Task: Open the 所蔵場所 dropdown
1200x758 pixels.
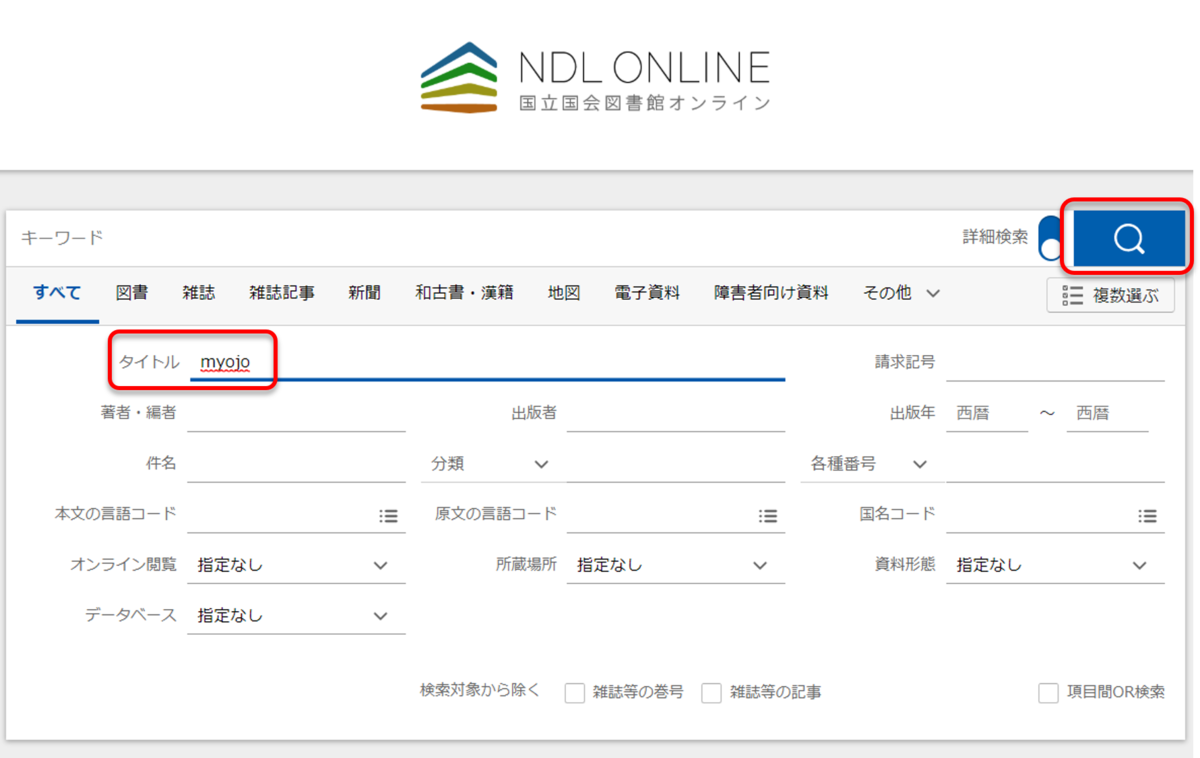Action: [676, 565]
